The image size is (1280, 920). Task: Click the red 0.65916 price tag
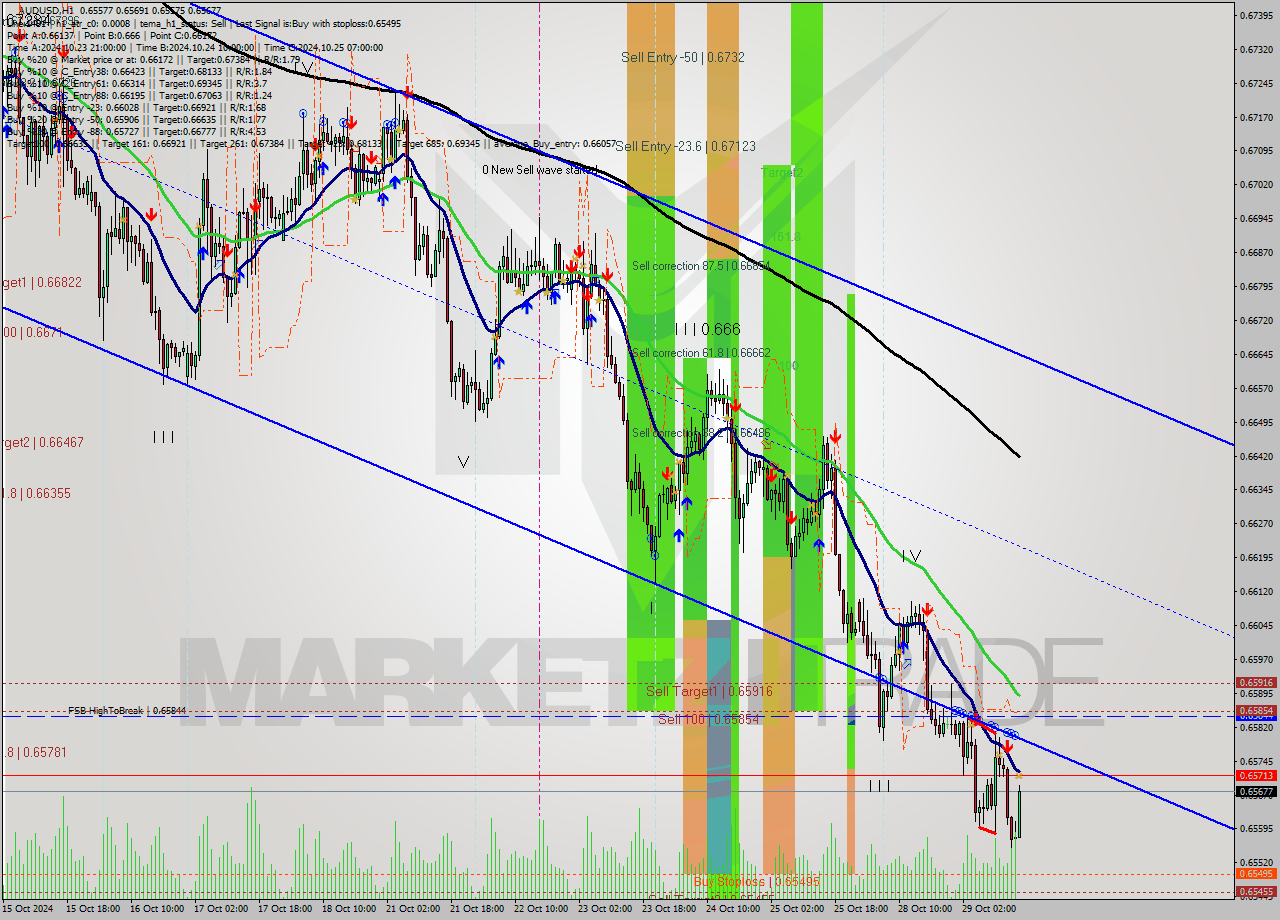click(x=1257, y=683)
